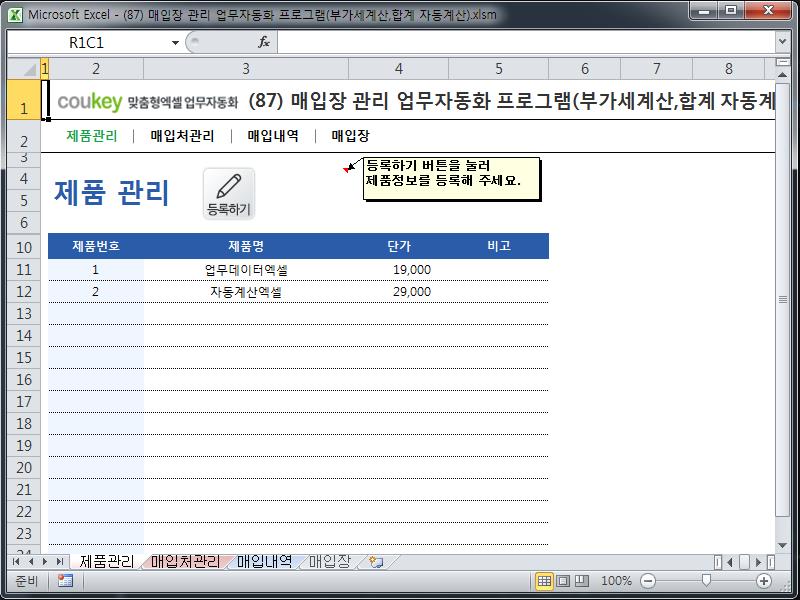Click the zoom slider handle
800x600 pixels.
tap(706, 580)
